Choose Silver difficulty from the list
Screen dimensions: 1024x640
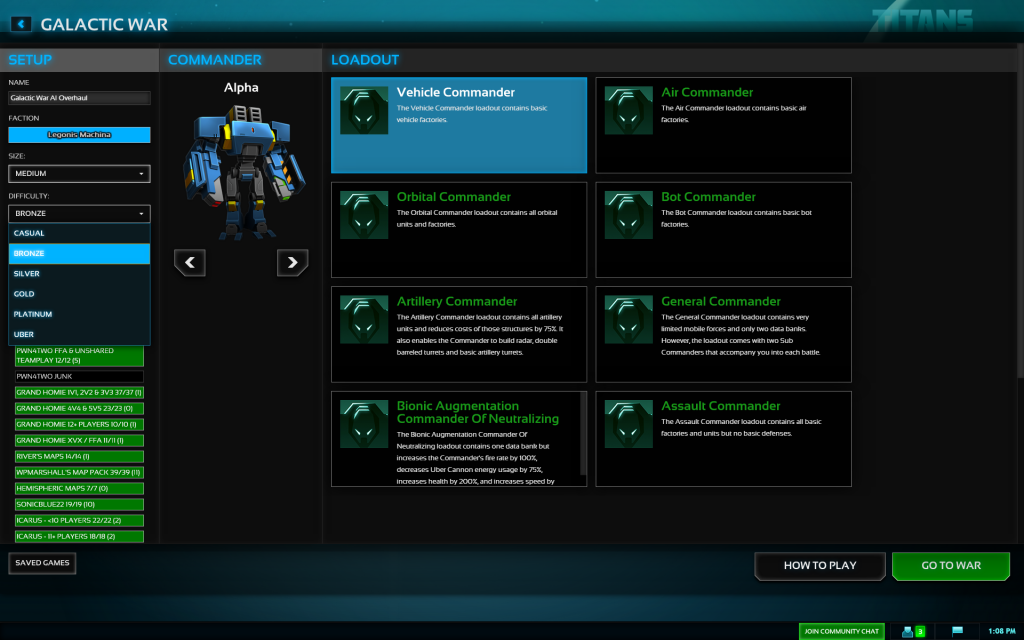click(x=79, y=274)
